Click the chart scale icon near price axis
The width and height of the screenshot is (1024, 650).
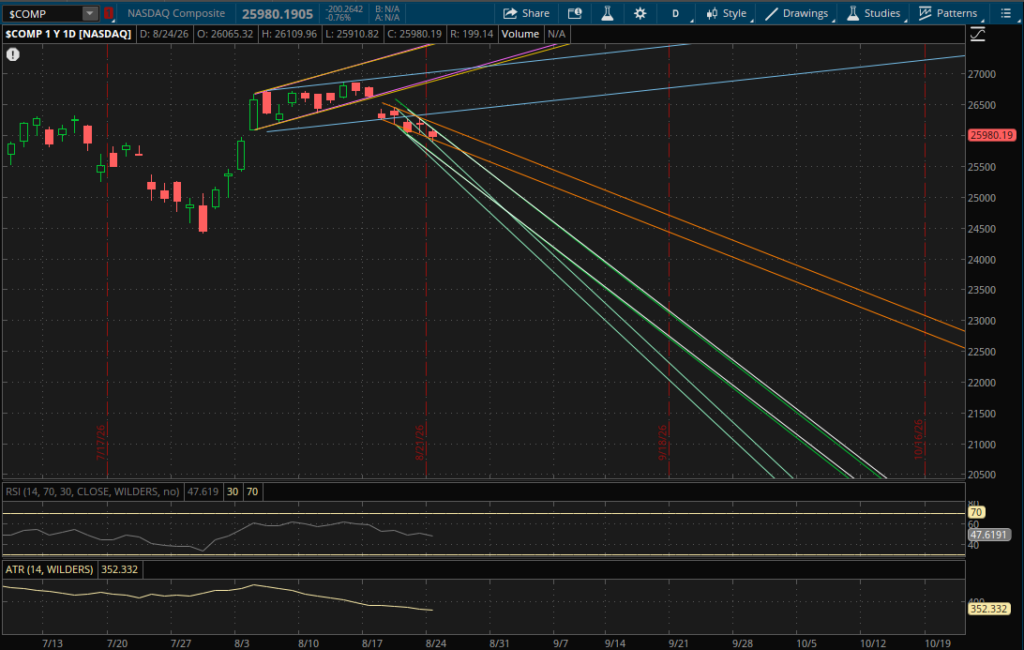pos(978,35)
